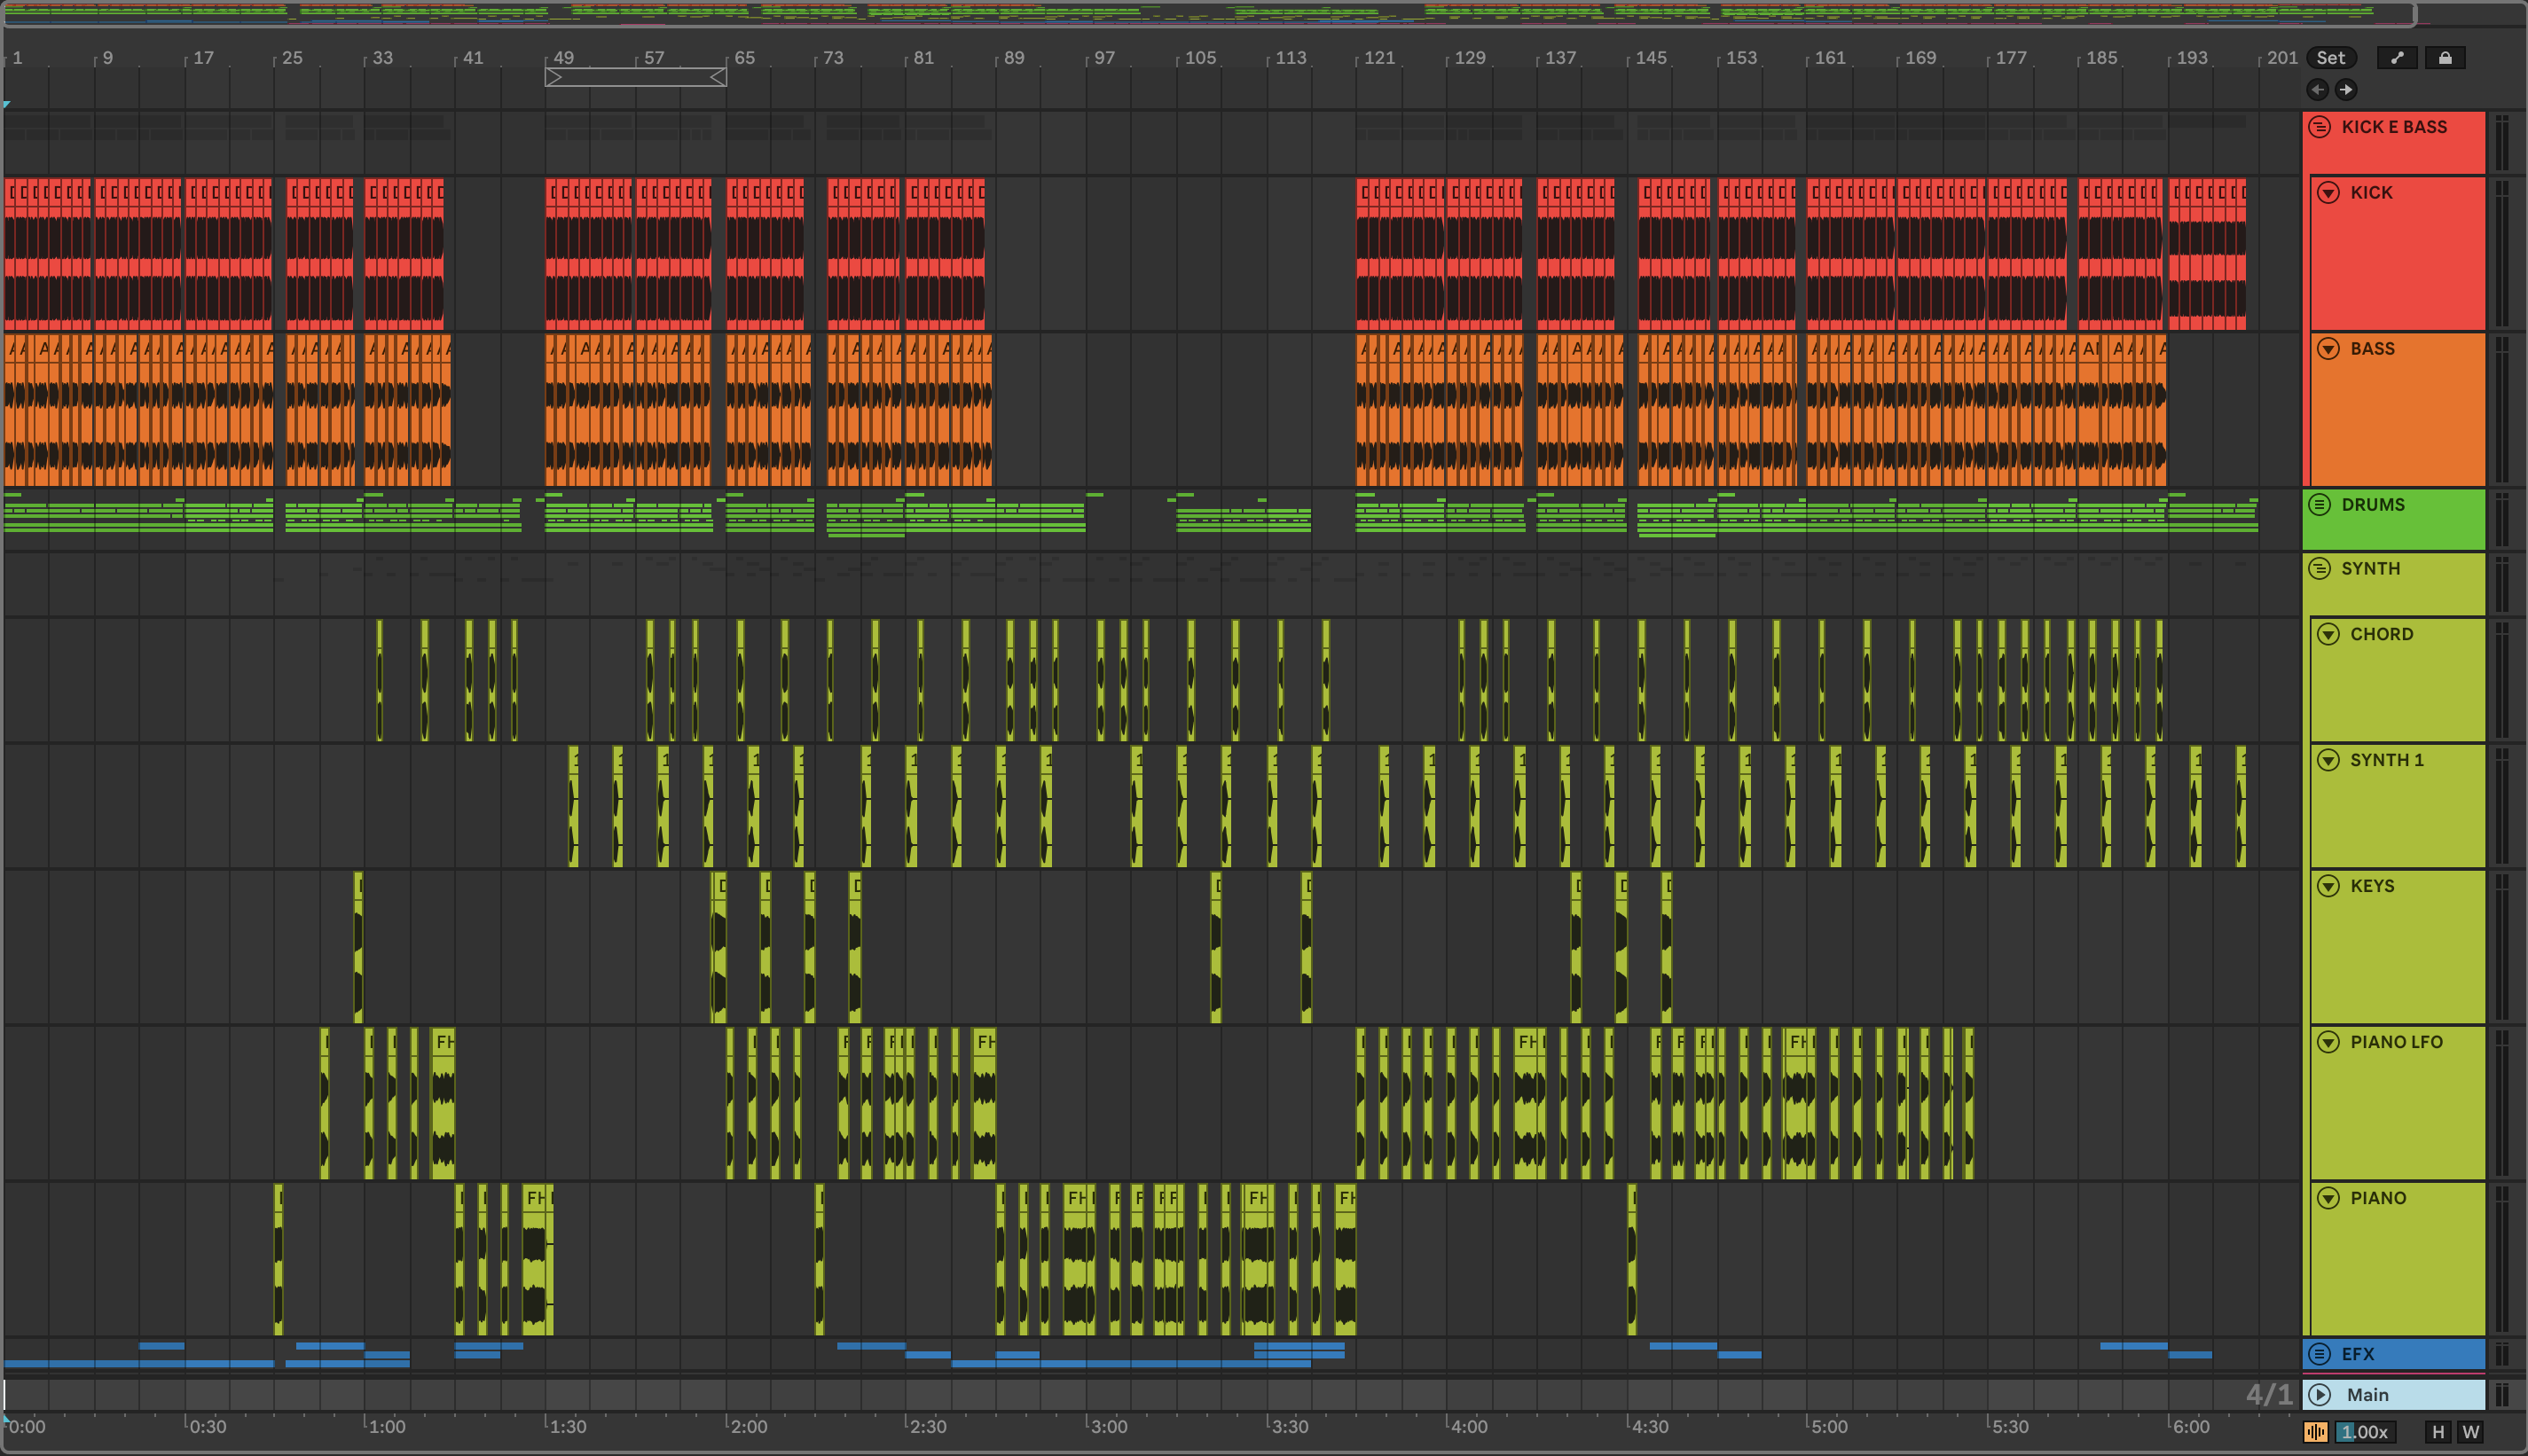The width and height of the screenshot is (2528, 1456).
Task: Click the orange waveform zoom icon
Action: coord(2315,1432)
